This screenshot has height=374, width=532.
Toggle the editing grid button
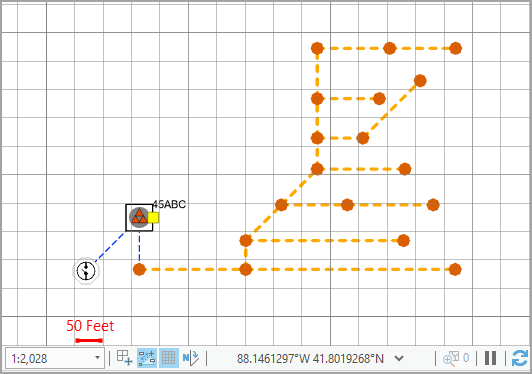pos(169,358)
